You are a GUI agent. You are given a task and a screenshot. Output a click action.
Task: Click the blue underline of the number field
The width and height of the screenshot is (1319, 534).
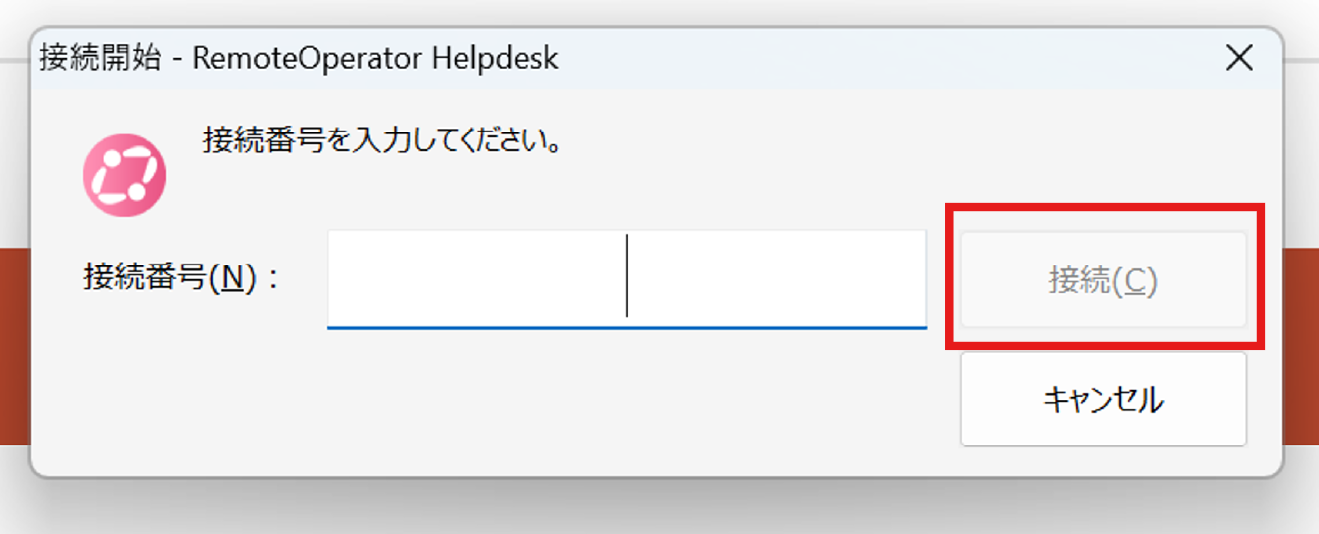627,326
